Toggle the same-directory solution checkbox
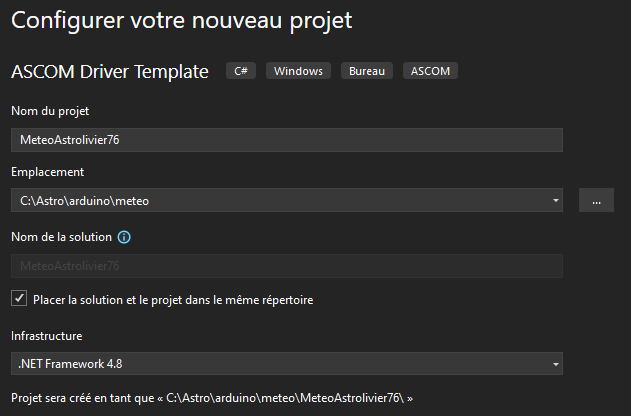 [x=19, y=299]
